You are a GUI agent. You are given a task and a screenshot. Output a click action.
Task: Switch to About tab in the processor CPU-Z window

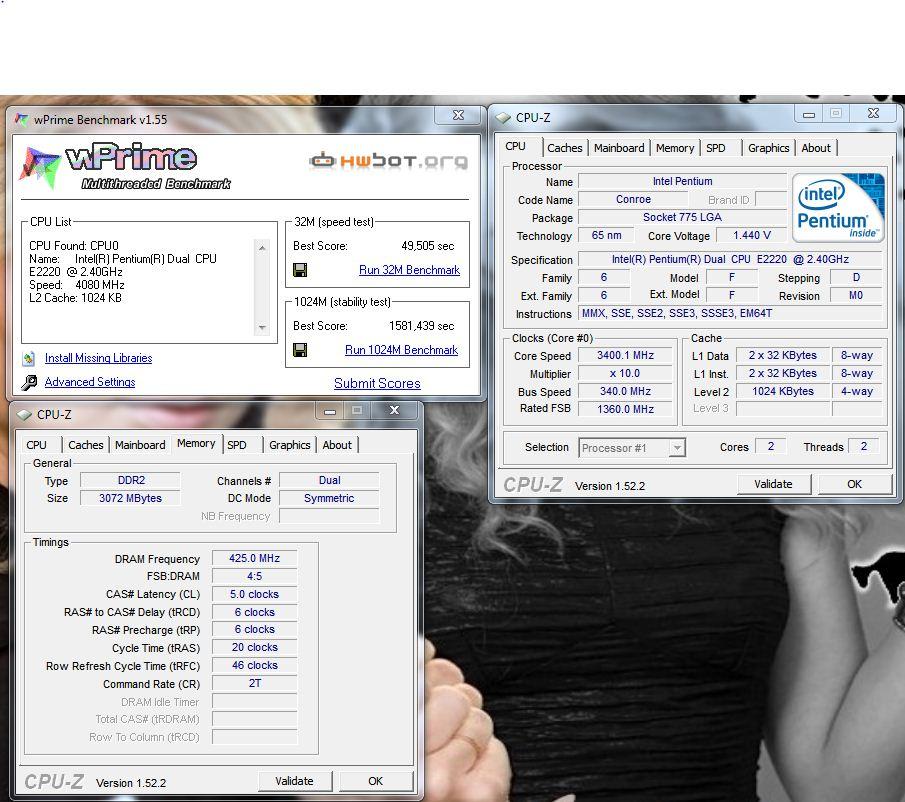(816, 148)
